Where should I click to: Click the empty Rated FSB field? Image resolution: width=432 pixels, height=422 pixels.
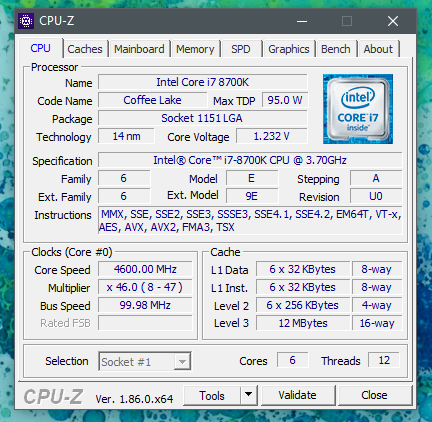(145, 323)
